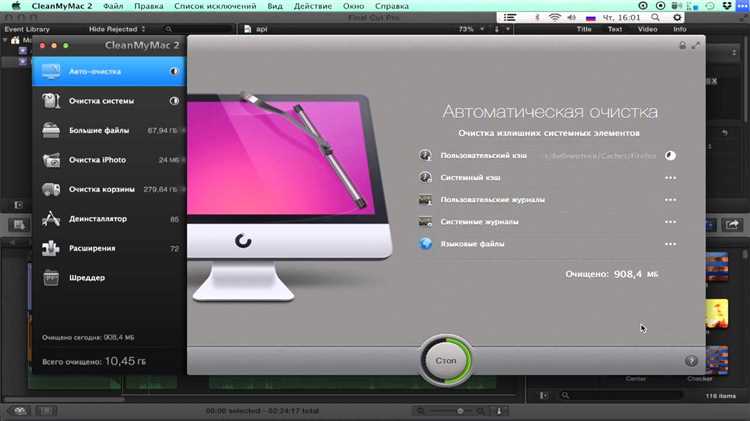Click the clock showing Чт, 16:01

click(x=621, y=18)
